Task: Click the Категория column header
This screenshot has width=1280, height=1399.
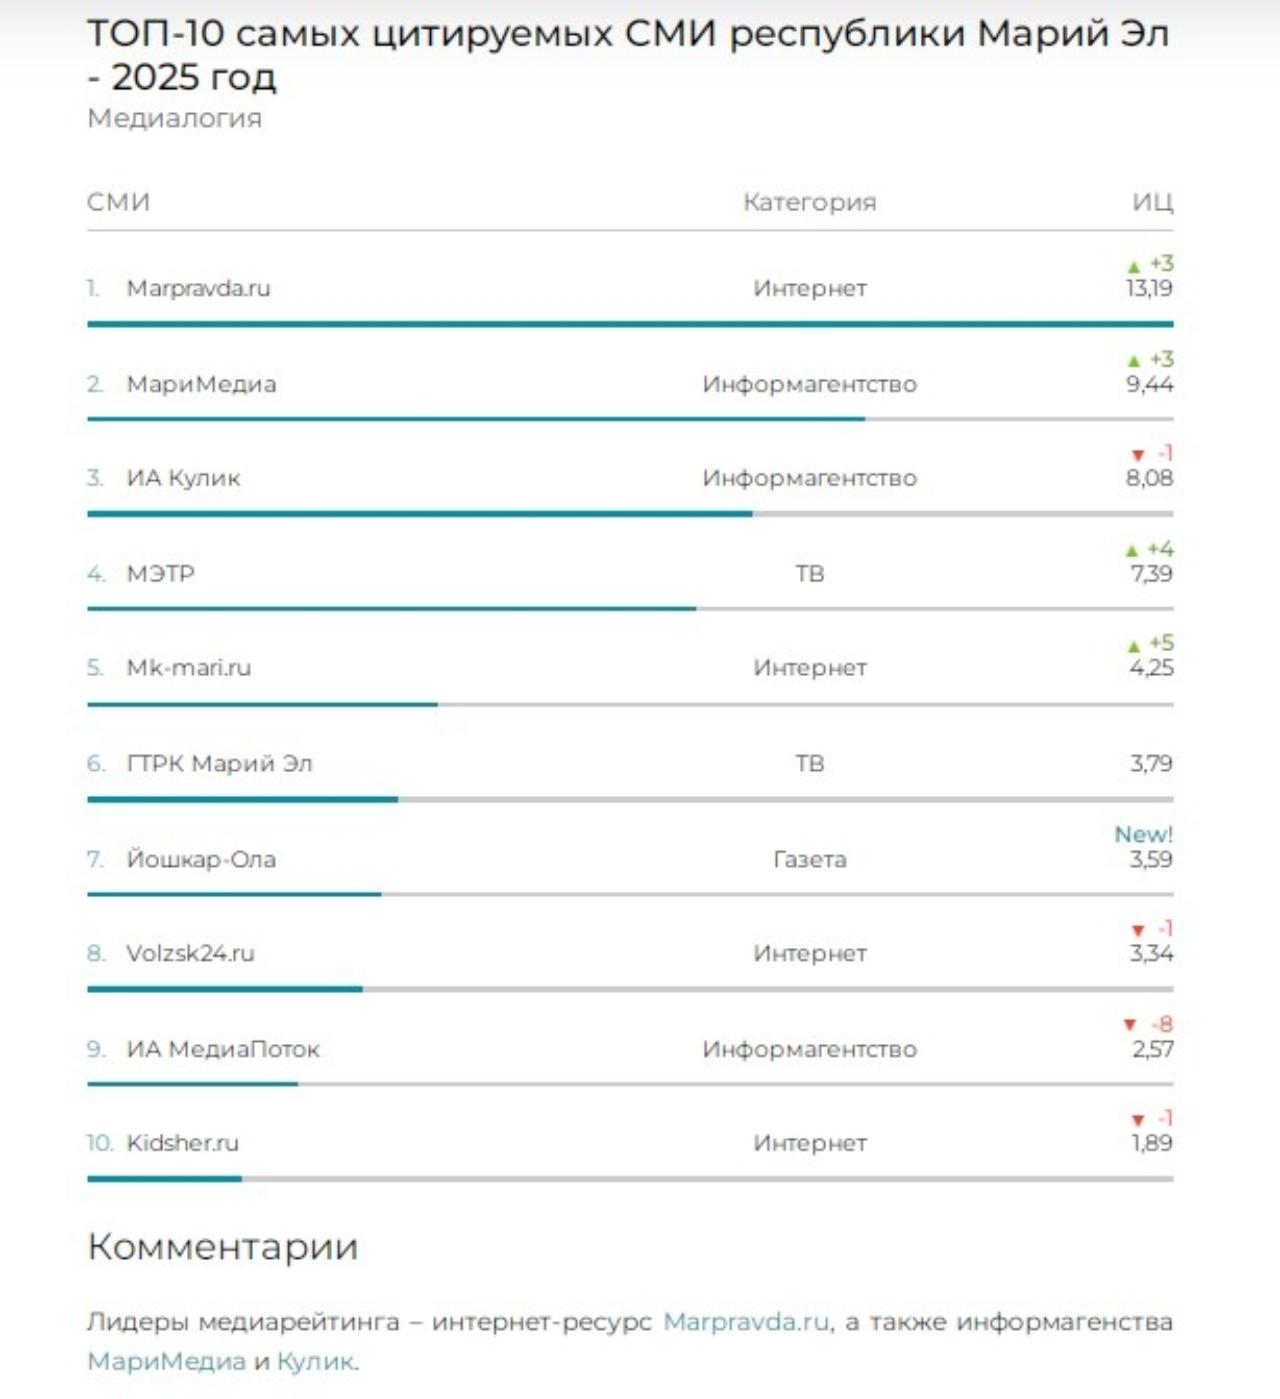Action: coord(809,202)
